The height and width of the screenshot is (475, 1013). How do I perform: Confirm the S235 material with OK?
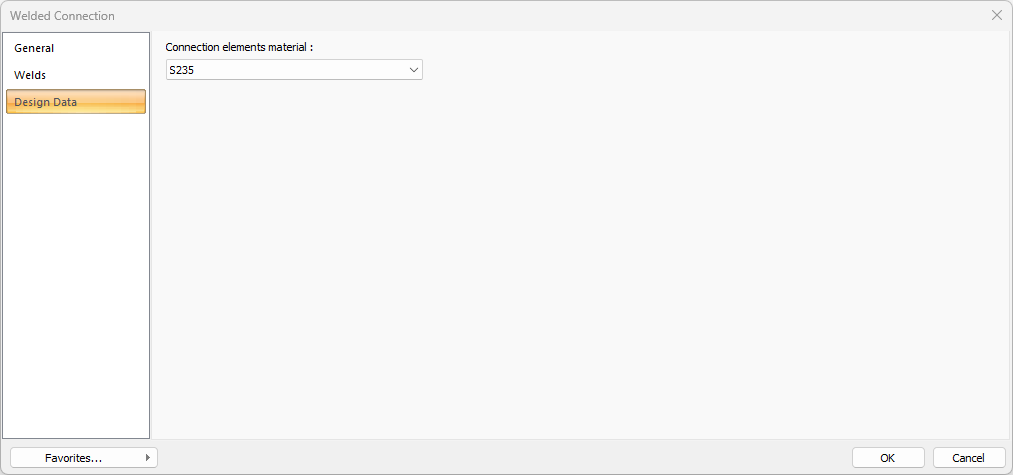(887, 457)
